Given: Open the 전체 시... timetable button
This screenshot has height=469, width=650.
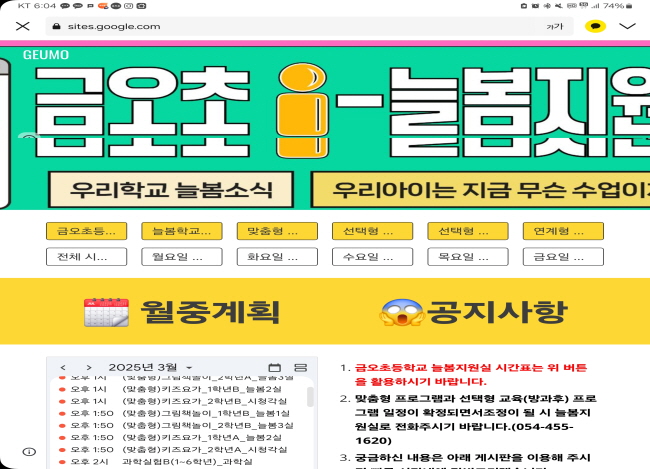Looking at the screenshot, I should (86, 257).
